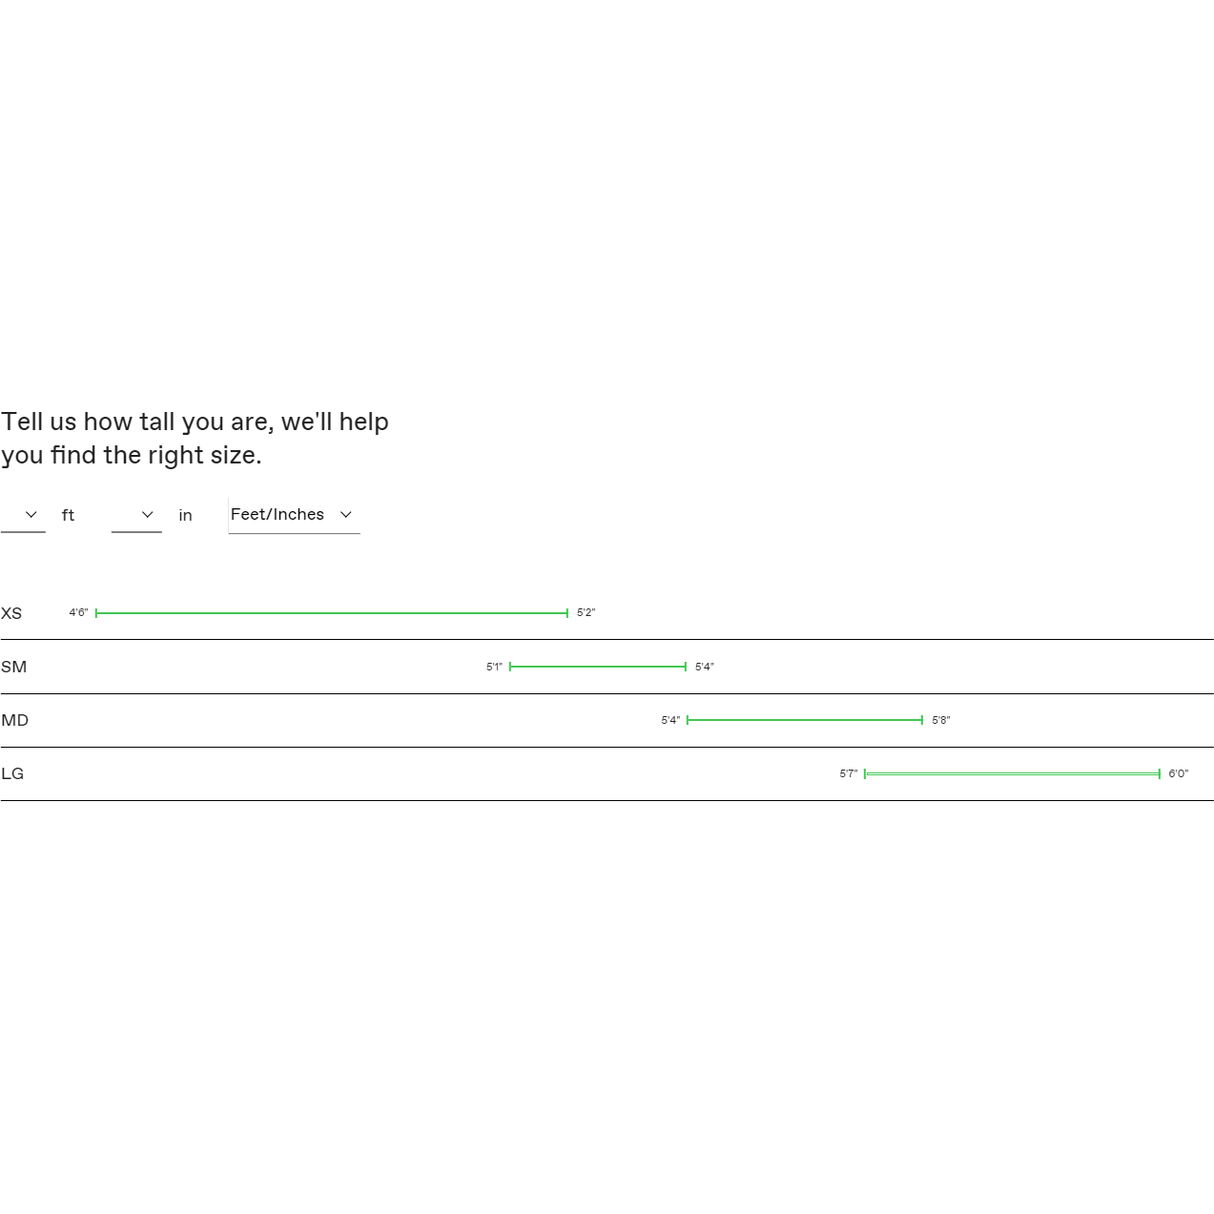Click the LG green height range bar
Viewport: 1214px width, 1214px height.
click(x=1011, y=774)
